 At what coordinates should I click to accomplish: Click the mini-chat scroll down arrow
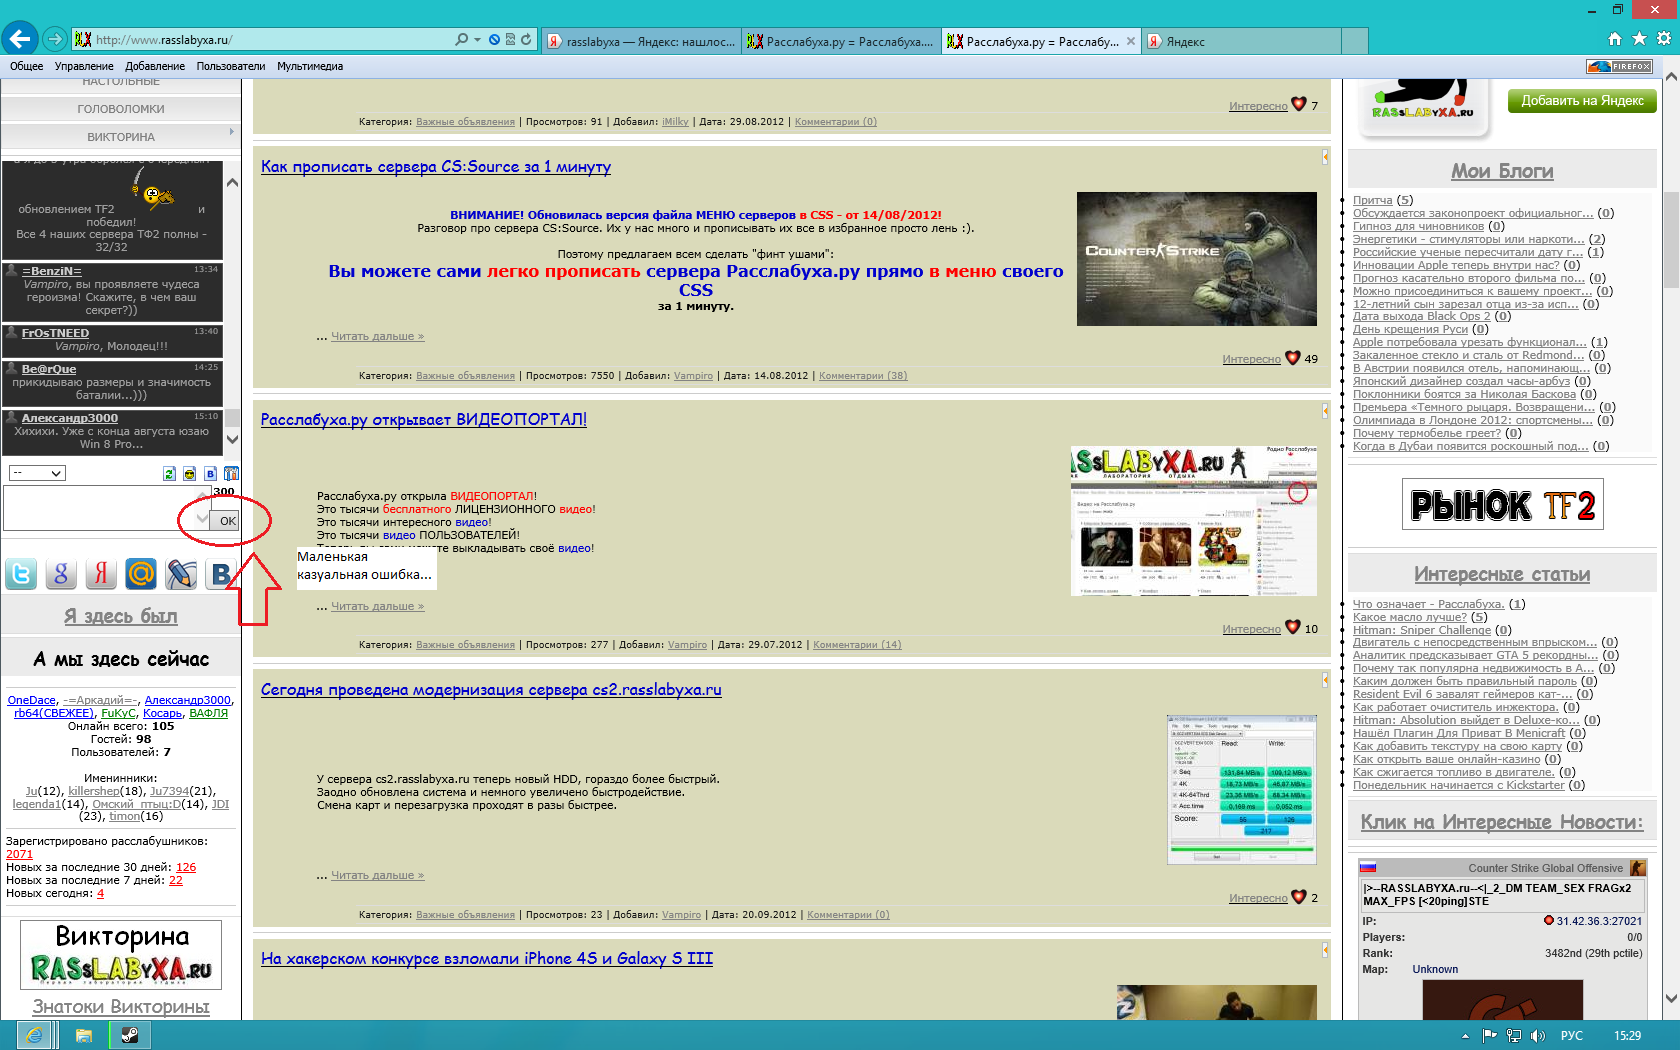click(232, 438)
